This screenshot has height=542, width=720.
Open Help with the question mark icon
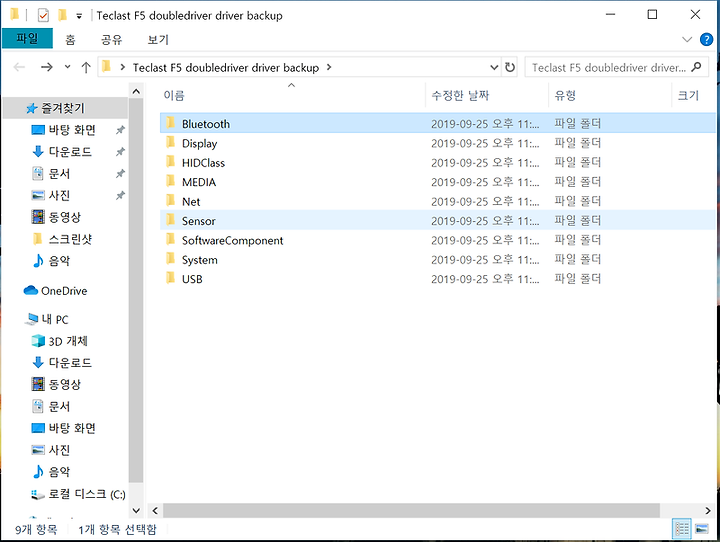tap(706, 40)
